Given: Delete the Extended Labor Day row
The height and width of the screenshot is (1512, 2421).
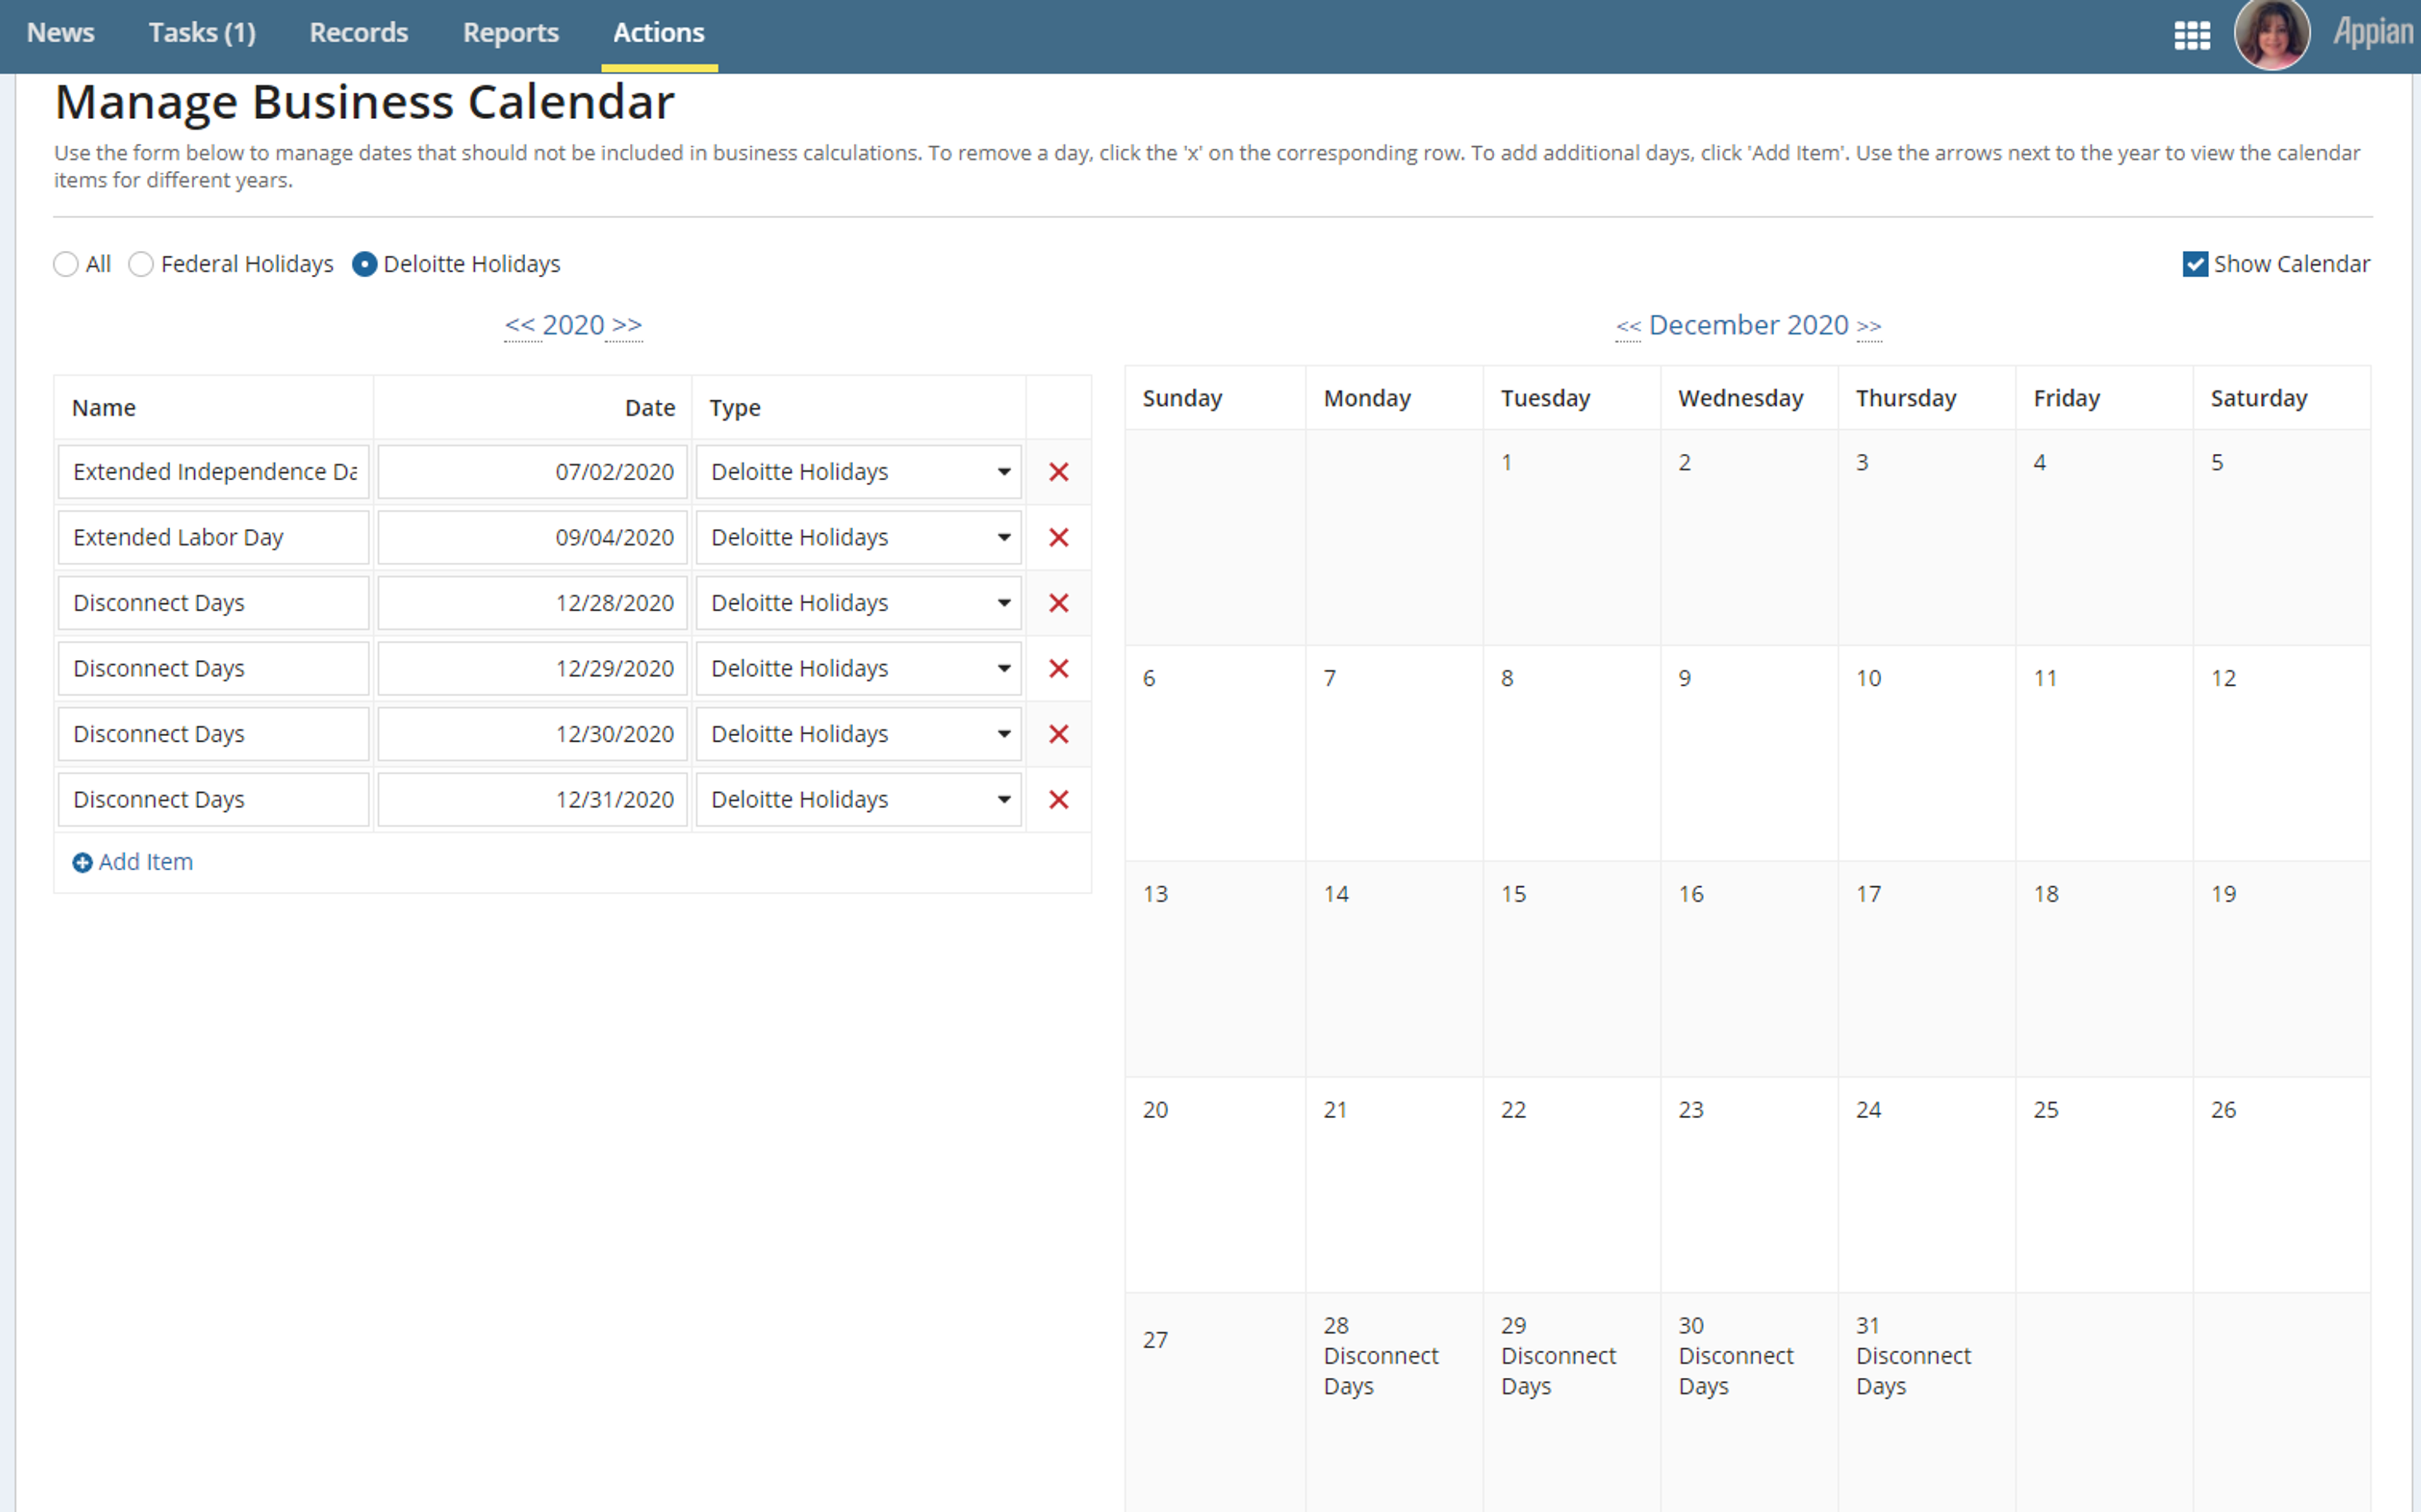Looking at the screenshot, I should [x=1058, y=537].
